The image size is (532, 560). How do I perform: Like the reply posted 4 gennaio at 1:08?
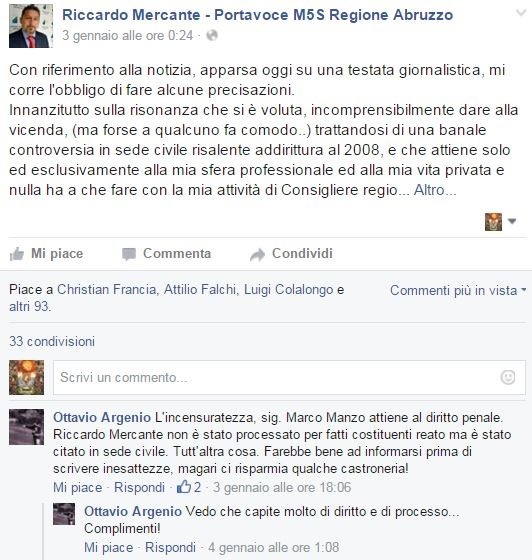click(x=109, y=547)
